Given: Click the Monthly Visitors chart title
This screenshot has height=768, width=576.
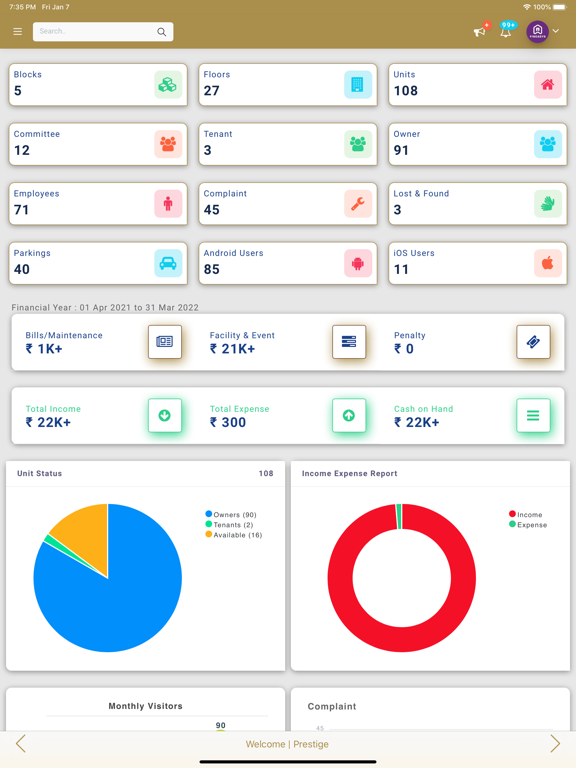Looking at the screenshot, I should (145, 706).
